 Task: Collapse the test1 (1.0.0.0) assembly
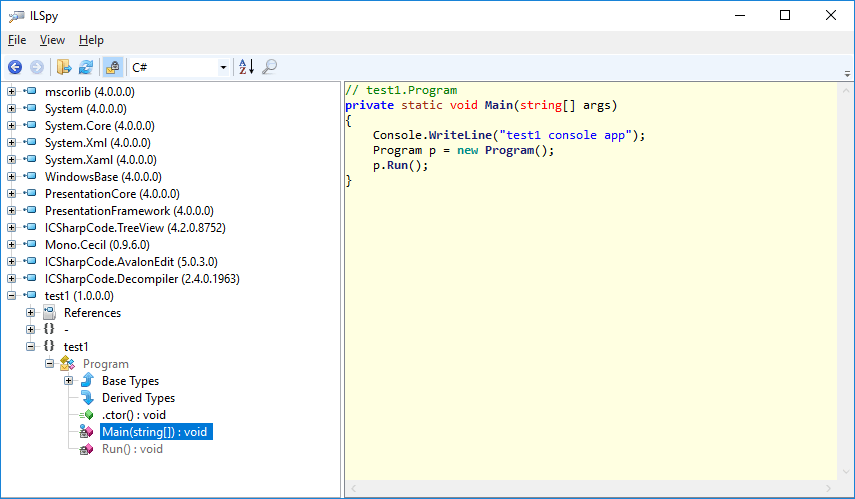pyautogui.click(x=12, y=296)
